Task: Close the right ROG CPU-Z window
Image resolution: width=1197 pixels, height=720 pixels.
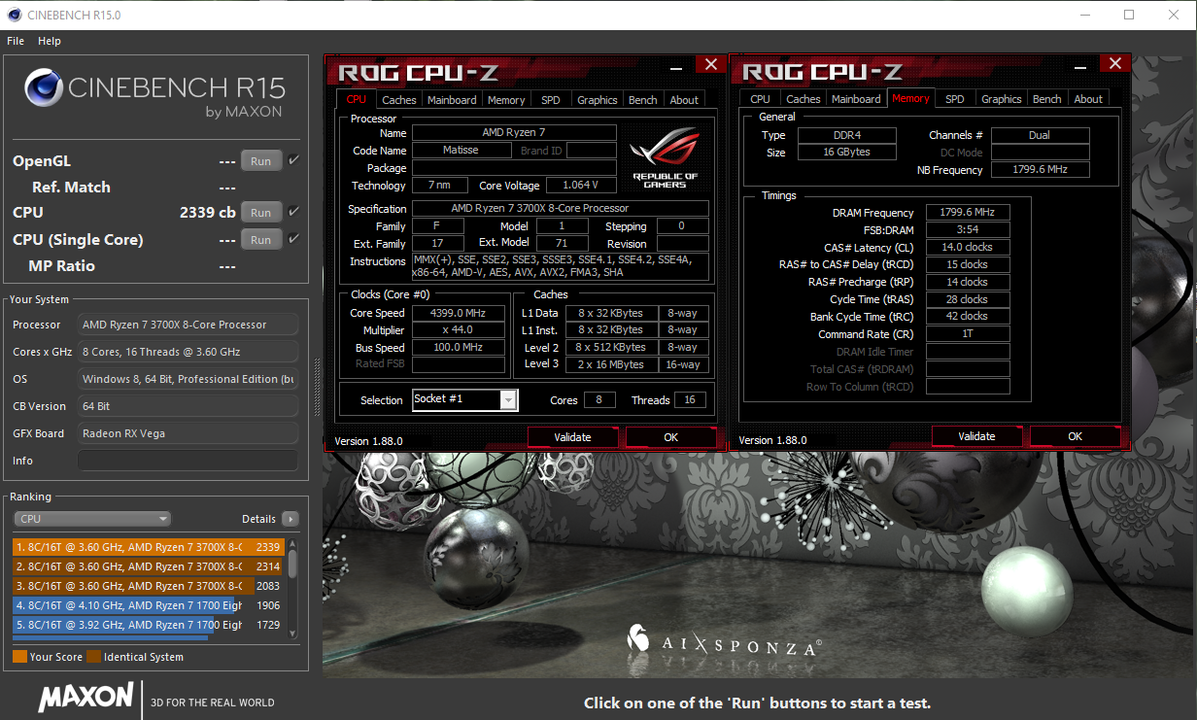Action: point(1115,63)
